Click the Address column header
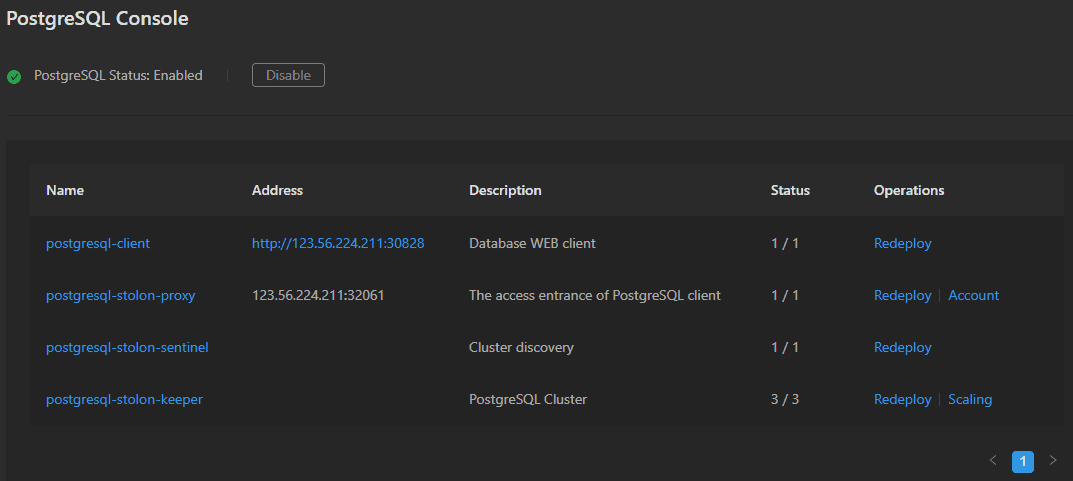Screen dimensions: 1073x481 tap(277, 191)
